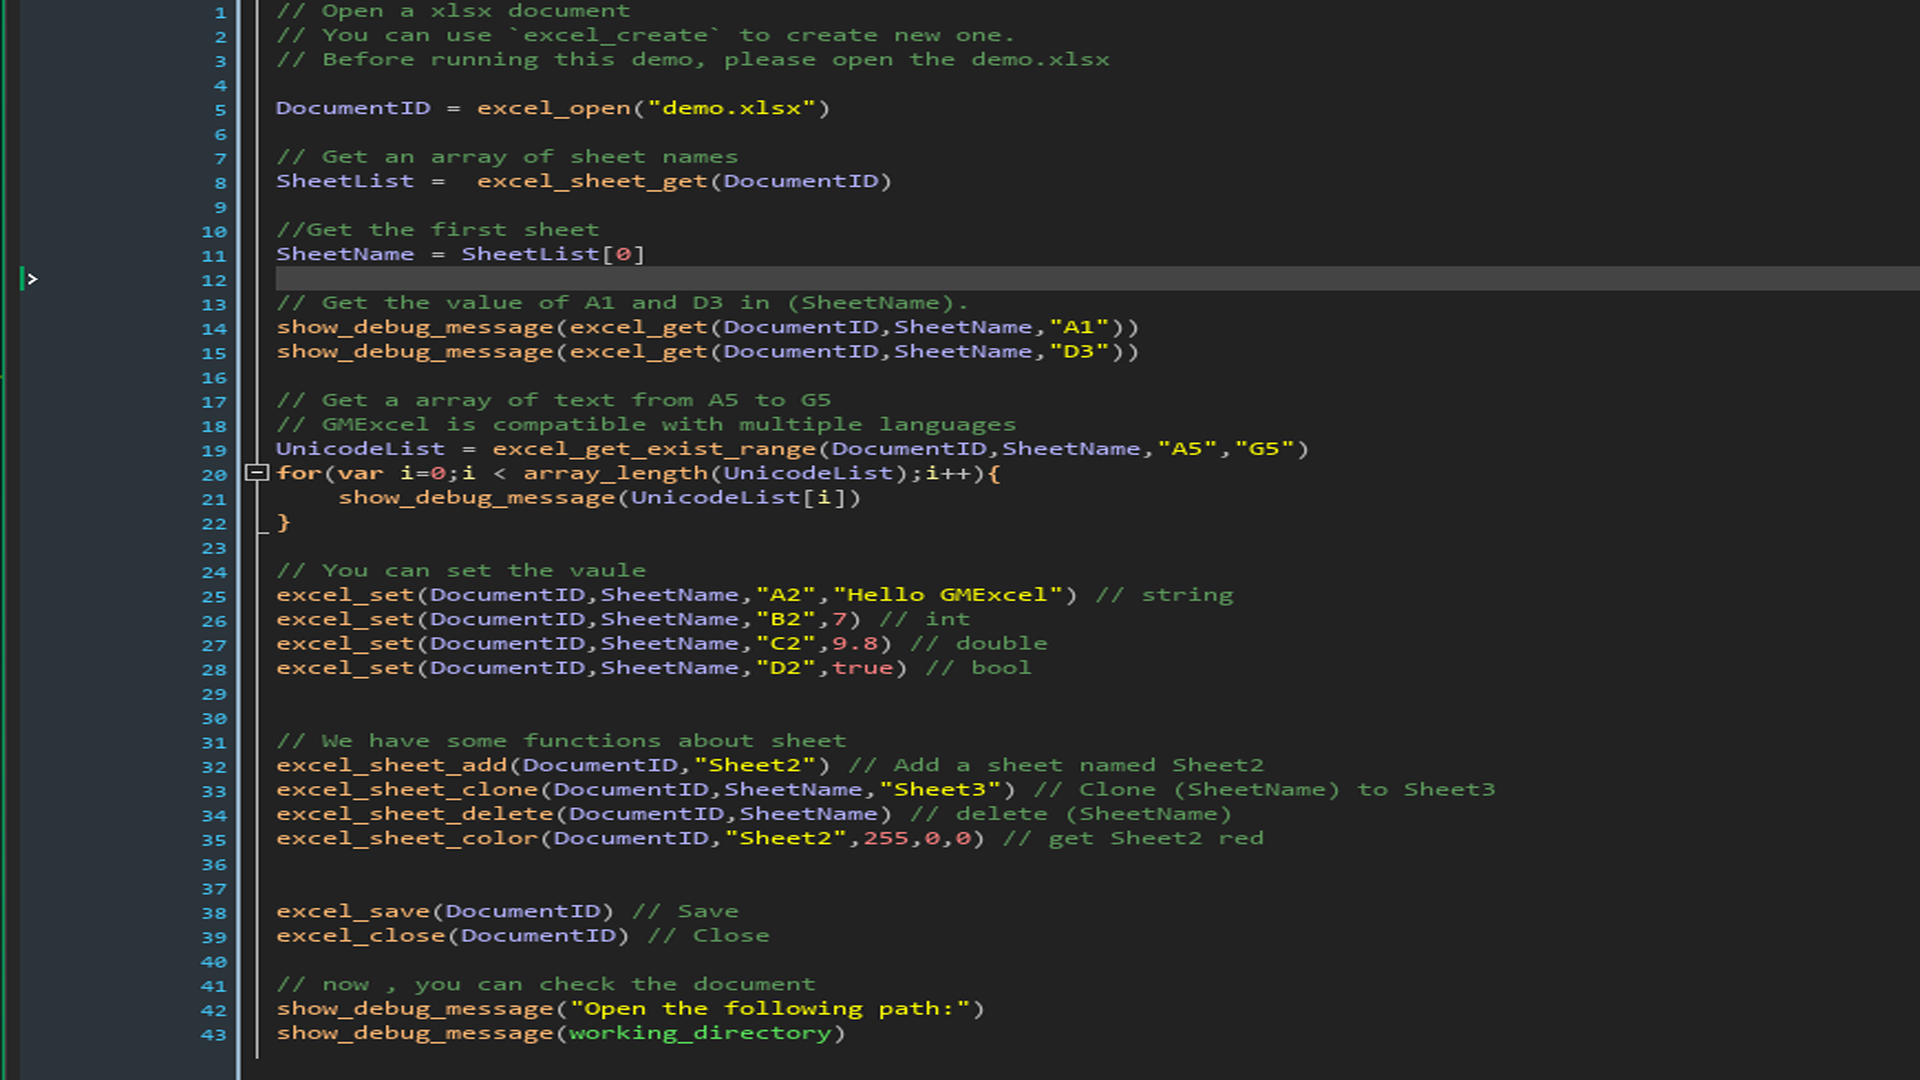1920x1080 pixels.
Task: Click line number 5 in gutter
Action: click(220, 110)
